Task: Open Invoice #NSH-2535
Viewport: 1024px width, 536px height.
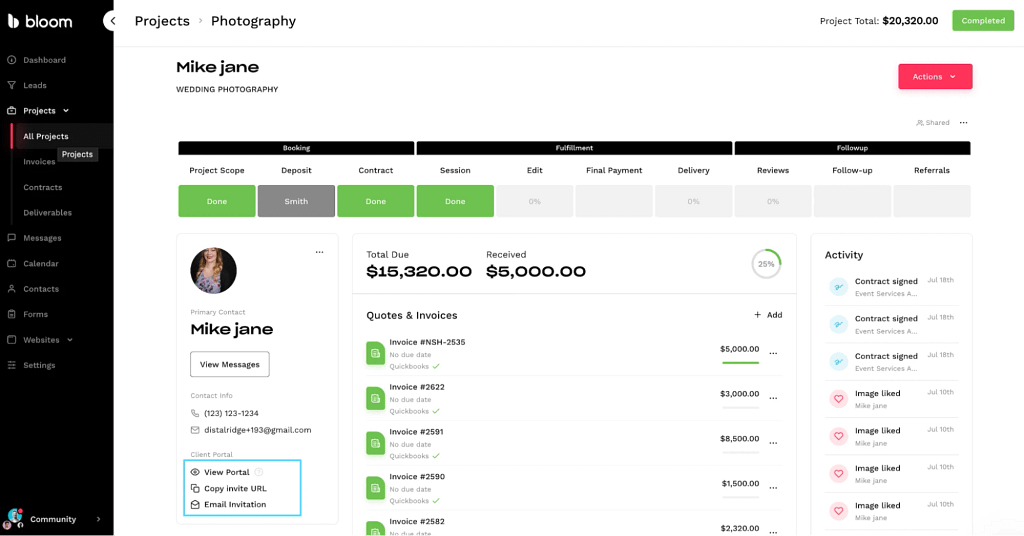Action: [x=427, y=342]
